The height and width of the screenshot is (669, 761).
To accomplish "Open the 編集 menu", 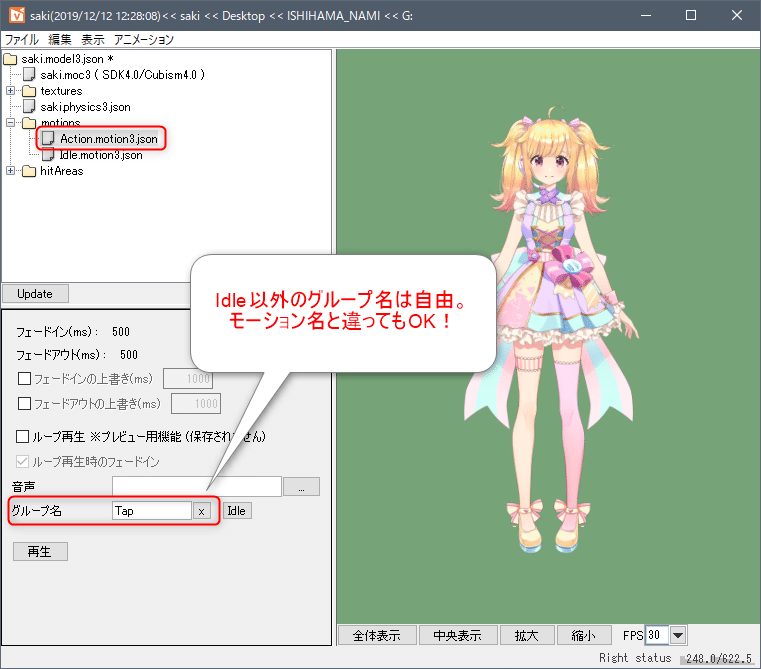I will 60,39.
